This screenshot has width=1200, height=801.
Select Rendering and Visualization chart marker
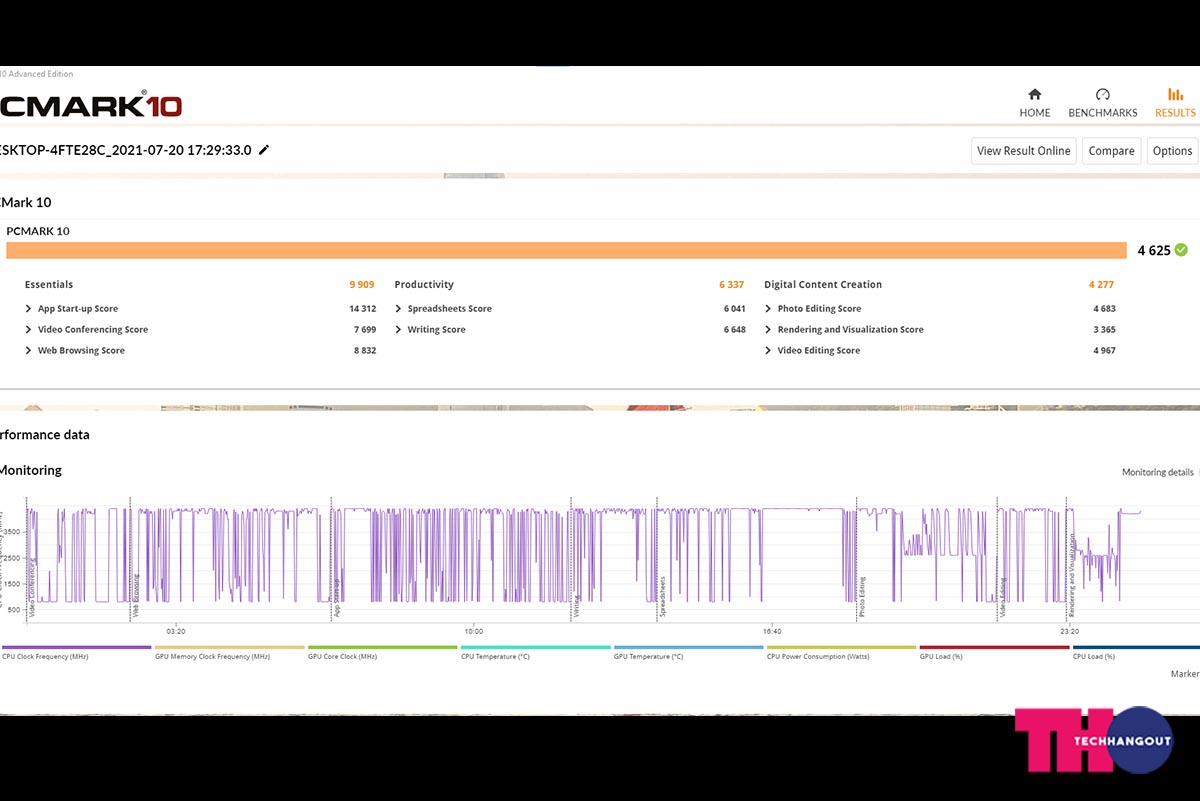[x=1072, y=576]
